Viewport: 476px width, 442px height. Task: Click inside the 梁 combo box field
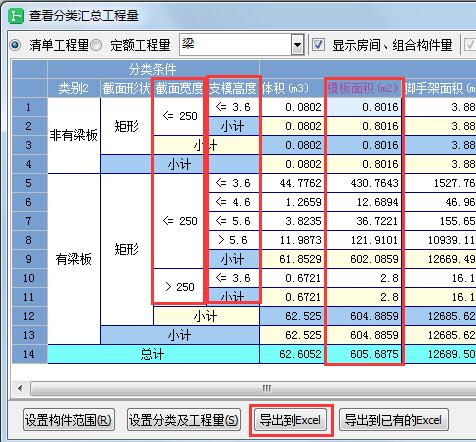point(236,45)
